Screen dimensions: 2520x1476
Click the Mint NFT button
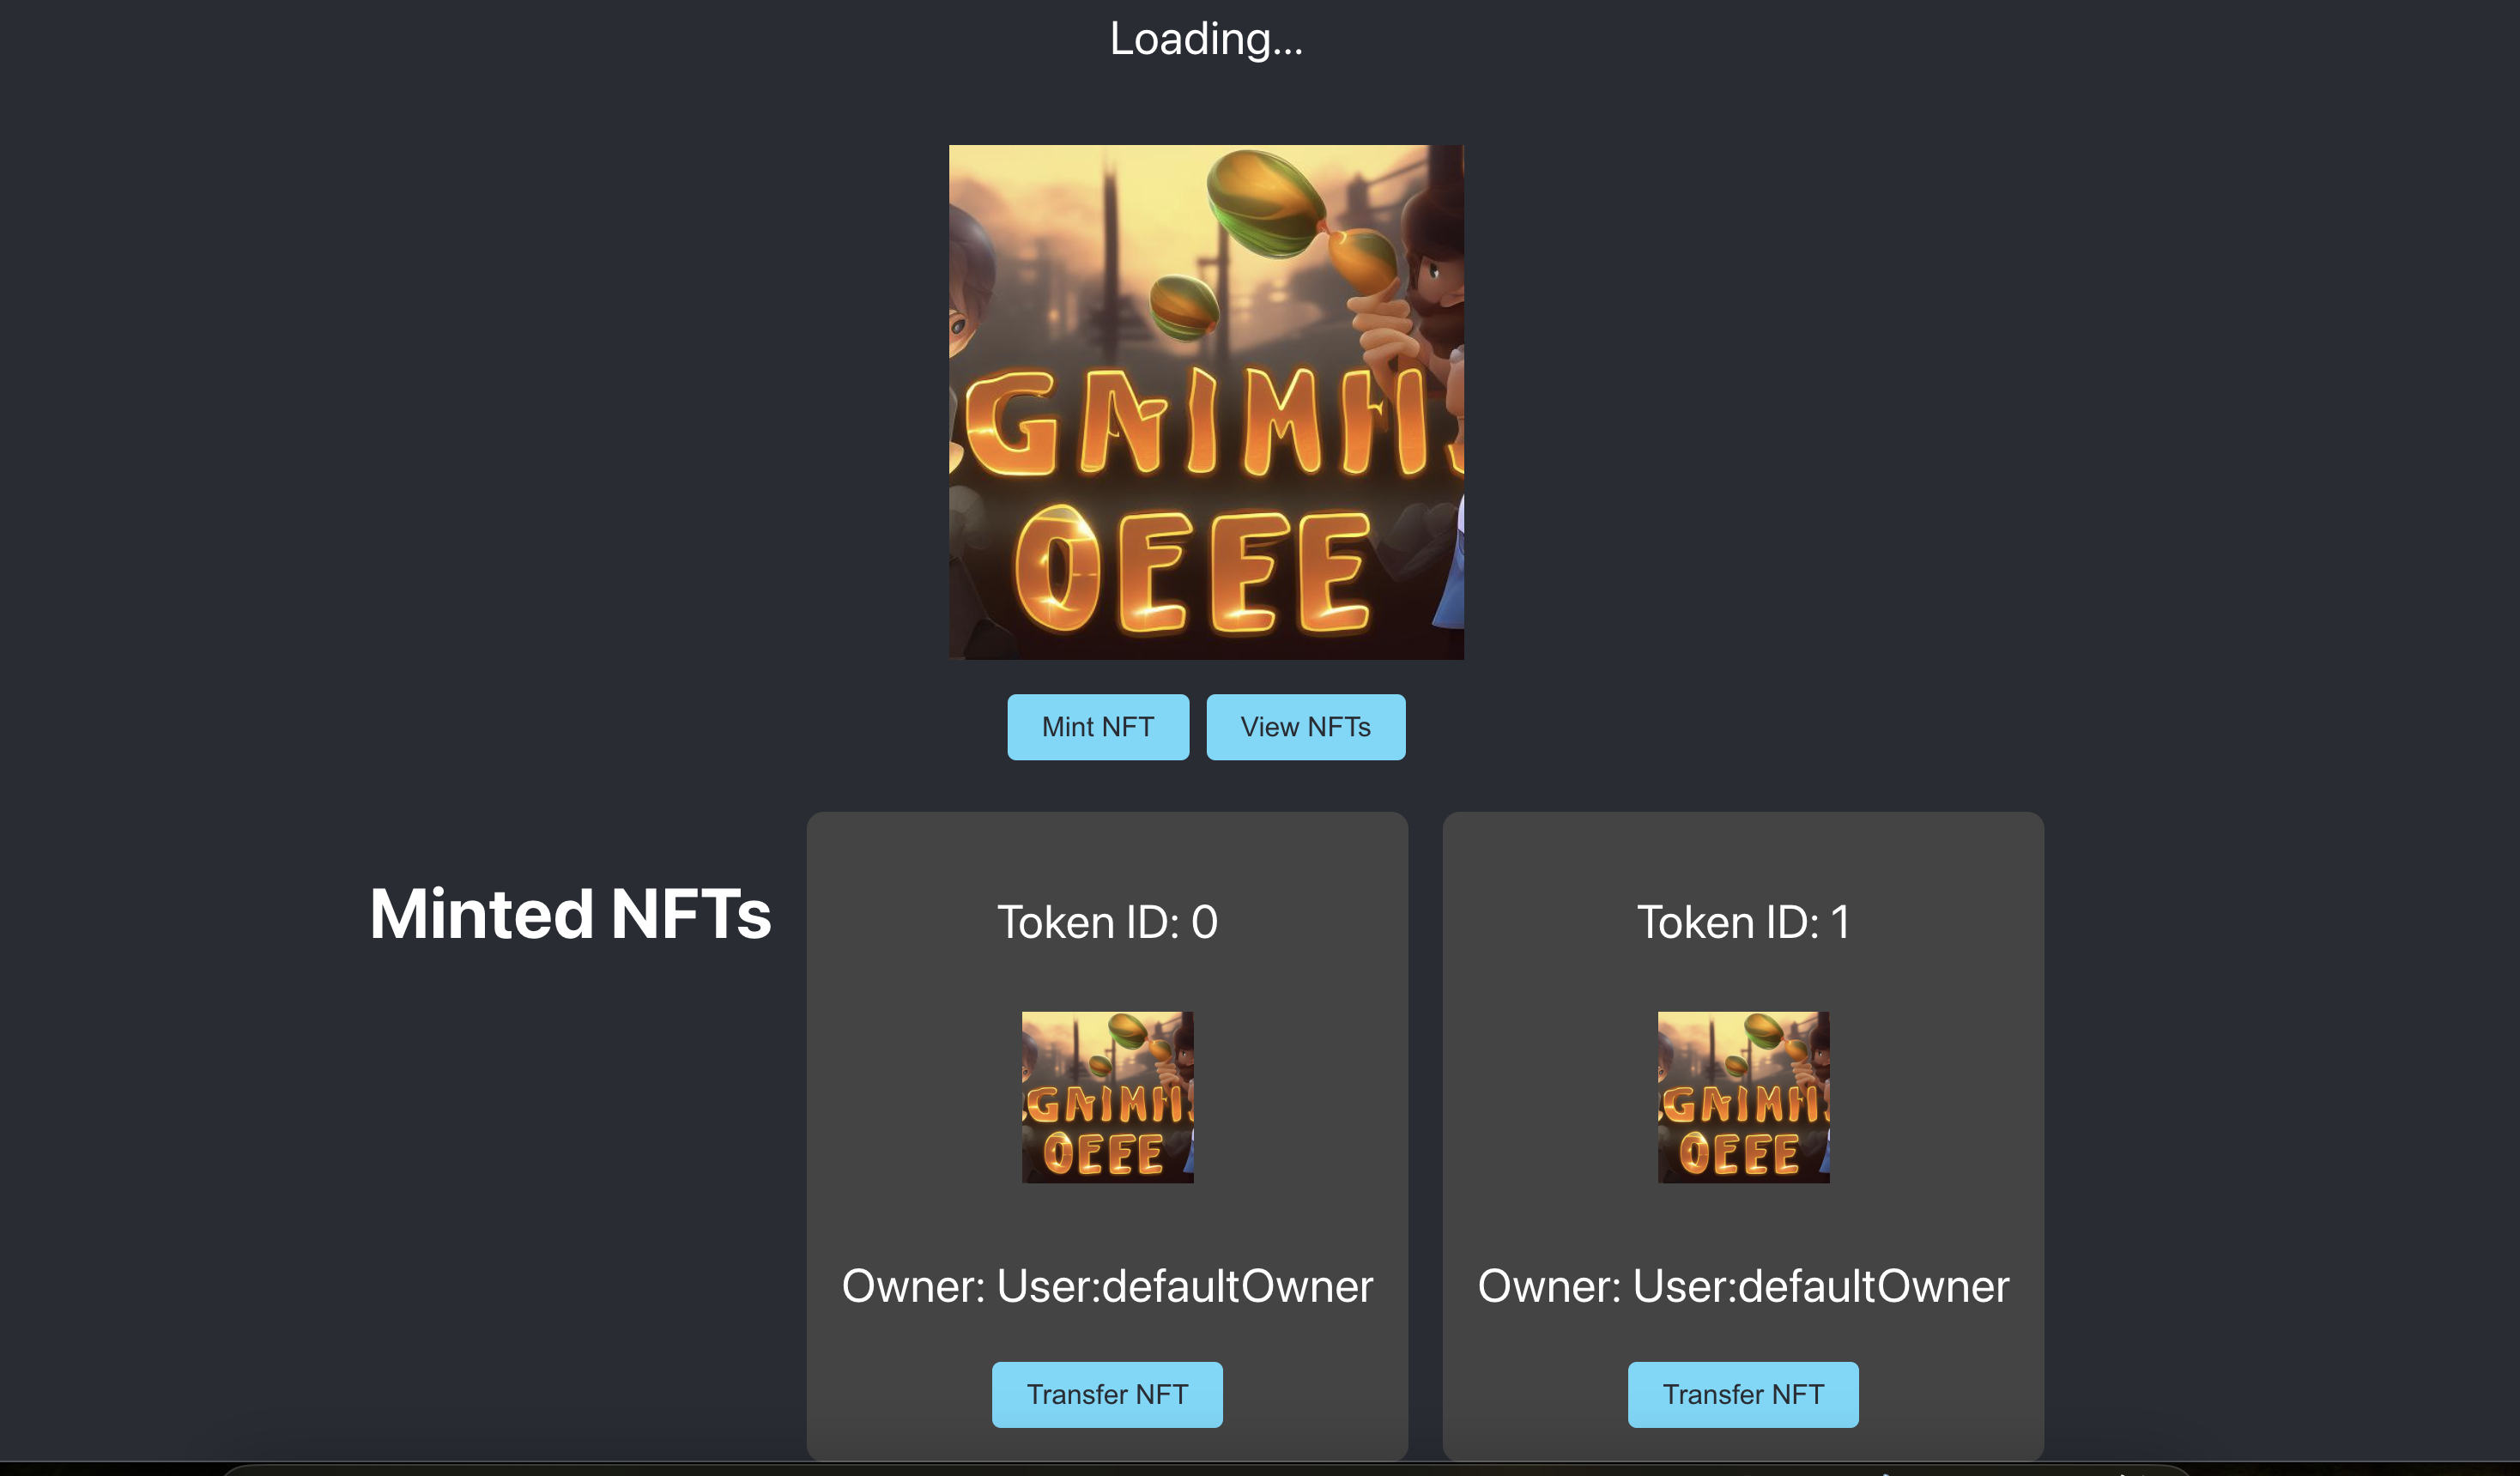click(x=1097, y=727)
